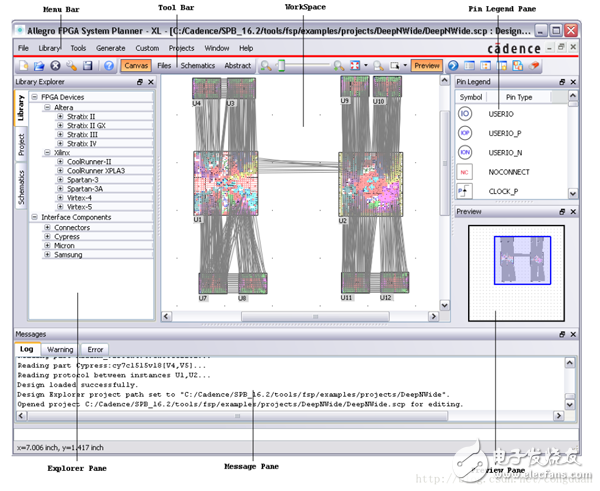Select the Warning messages tab
Image resolution: width=600 pixels, height=491 pixels.
(x=60, y=349)
